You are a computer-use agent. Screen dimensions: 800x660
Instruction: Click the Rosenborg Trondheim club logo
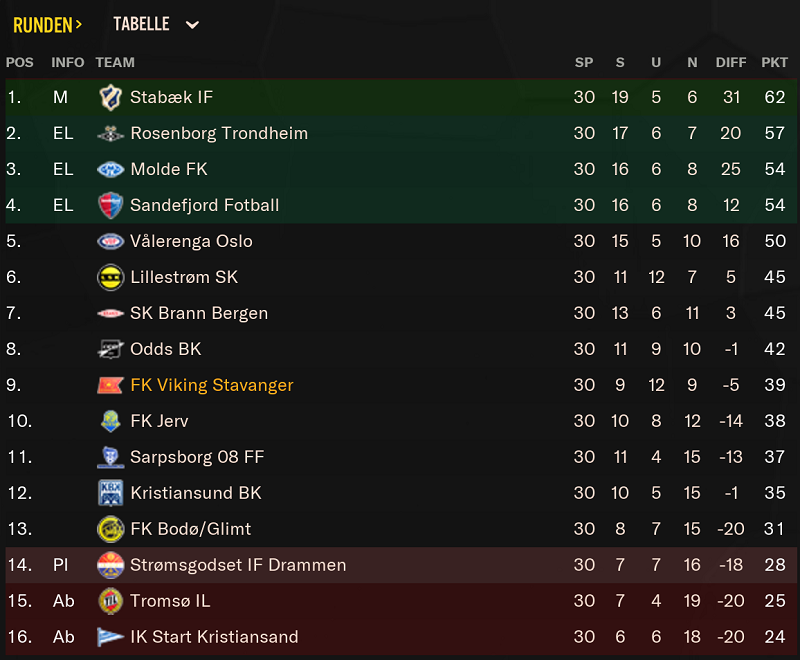[110, 134]
